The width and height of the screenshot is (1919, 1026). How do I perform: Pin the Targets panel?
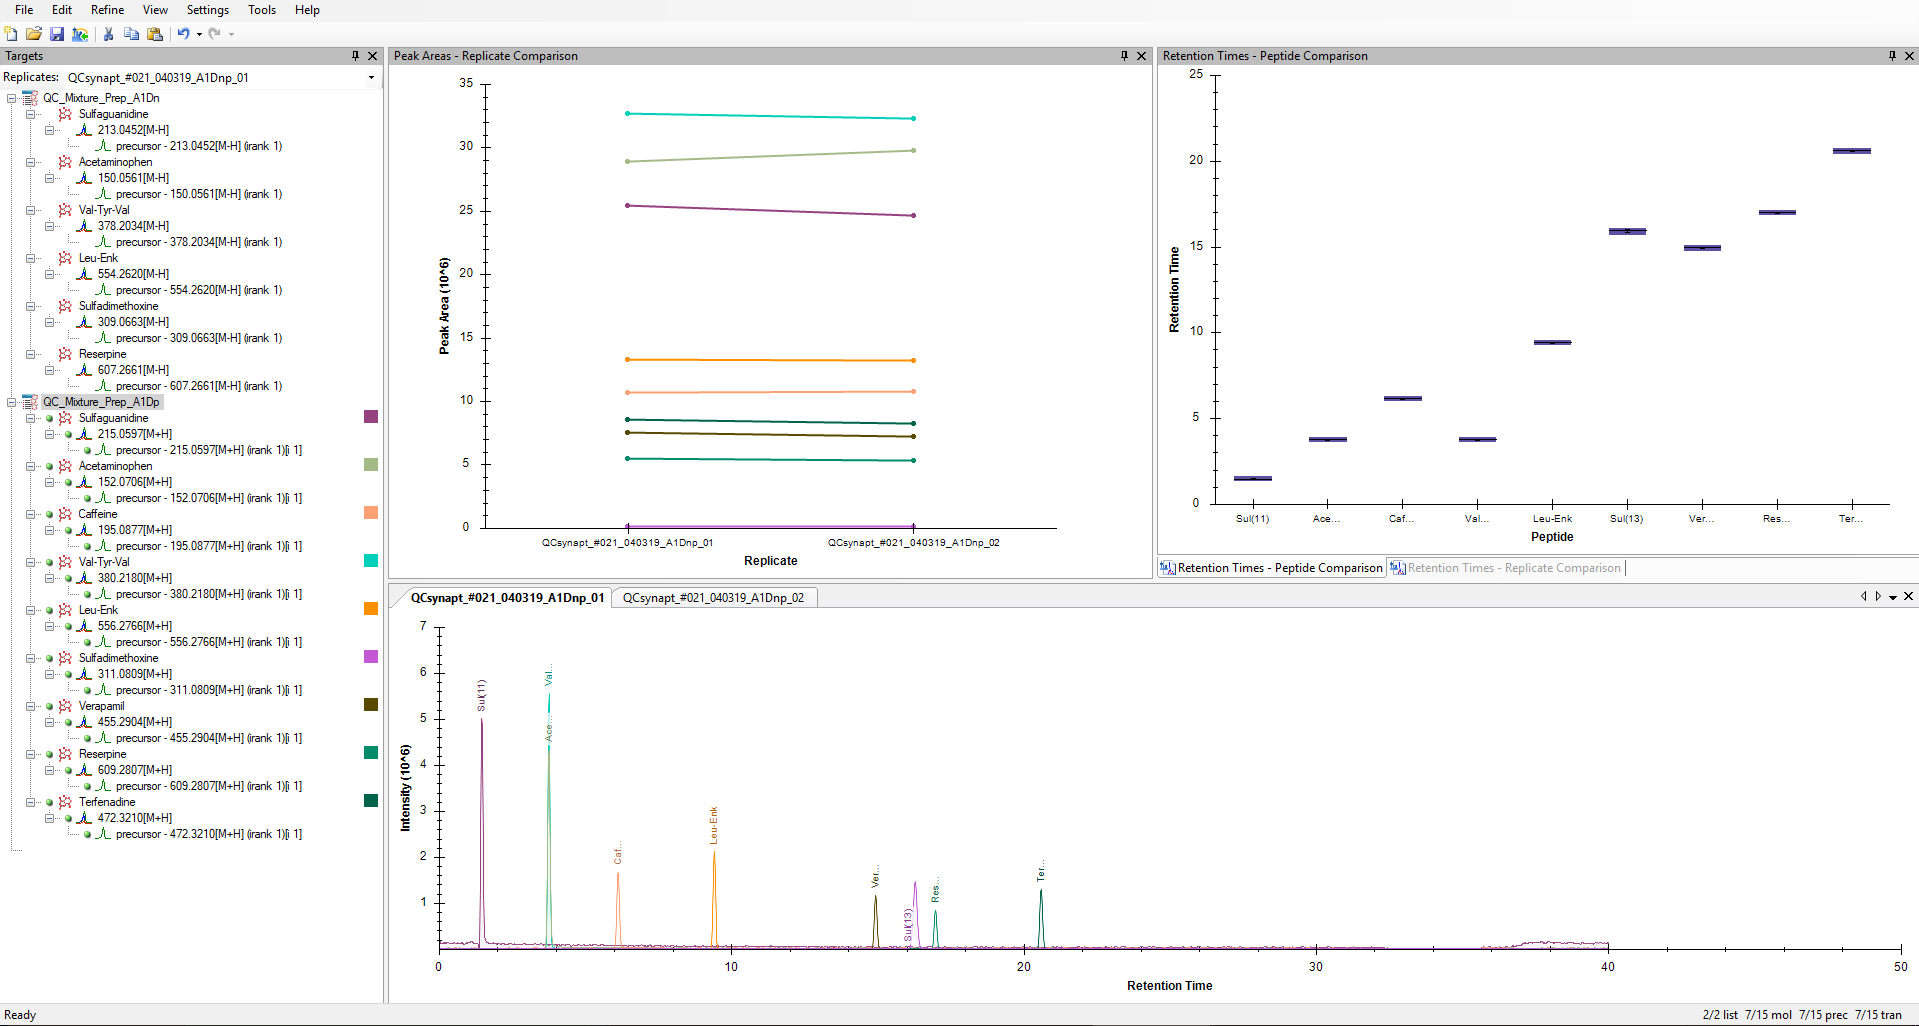point(355,56)
